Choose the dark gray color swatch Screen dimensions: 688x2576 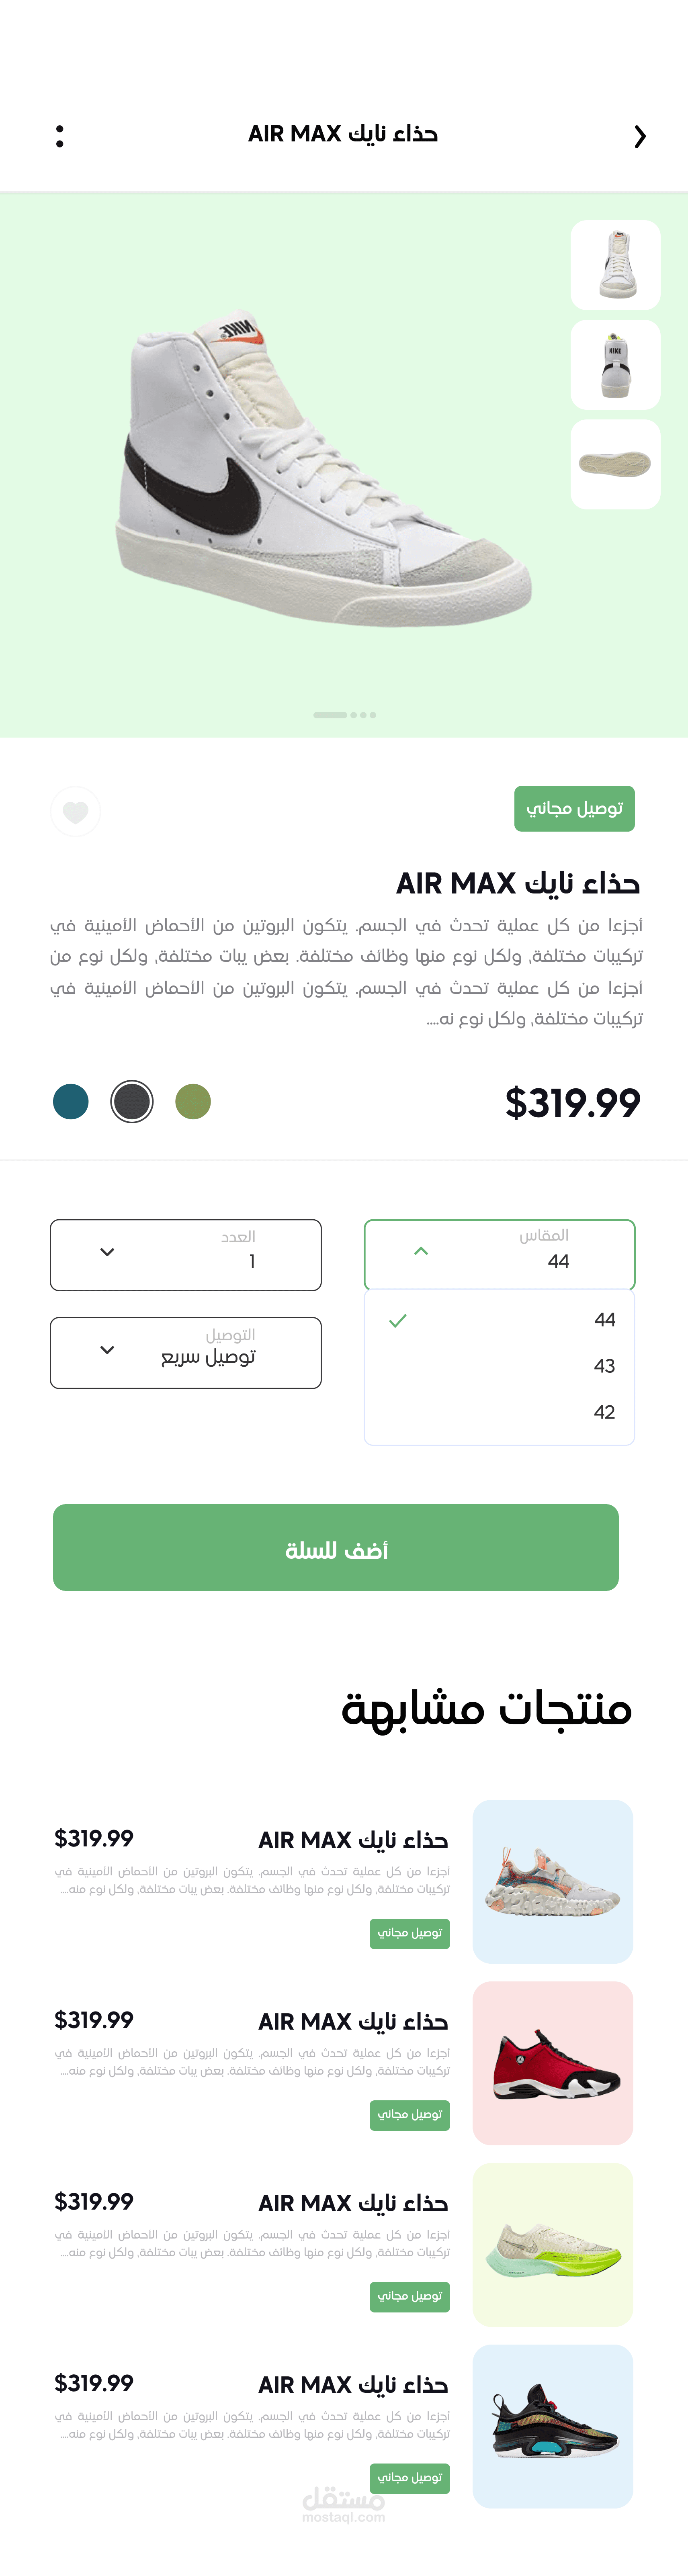tap(132, 1101)
